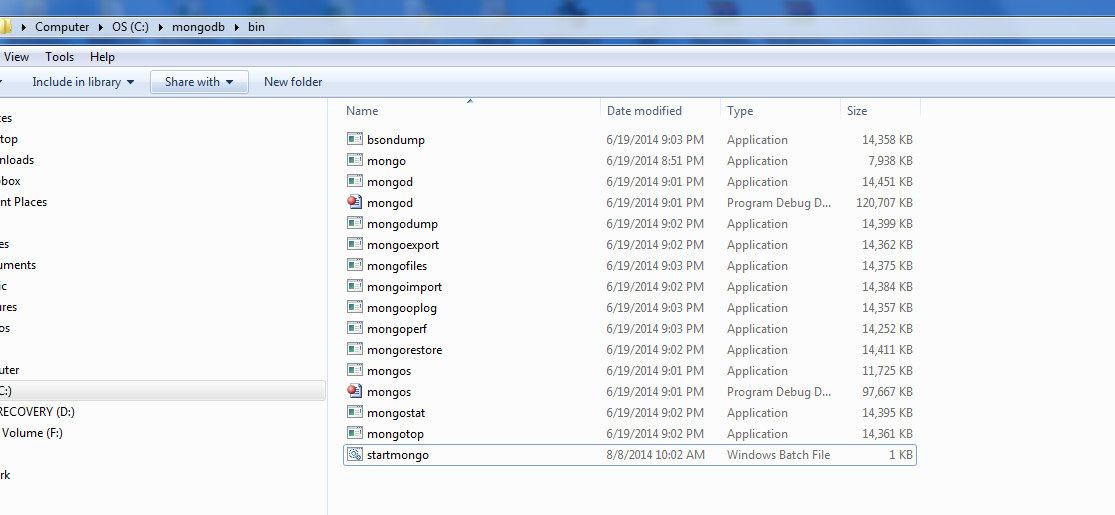Click the mongos Program Debug Database icon
Screen dimensions: 1115x515
pos(355,391)
